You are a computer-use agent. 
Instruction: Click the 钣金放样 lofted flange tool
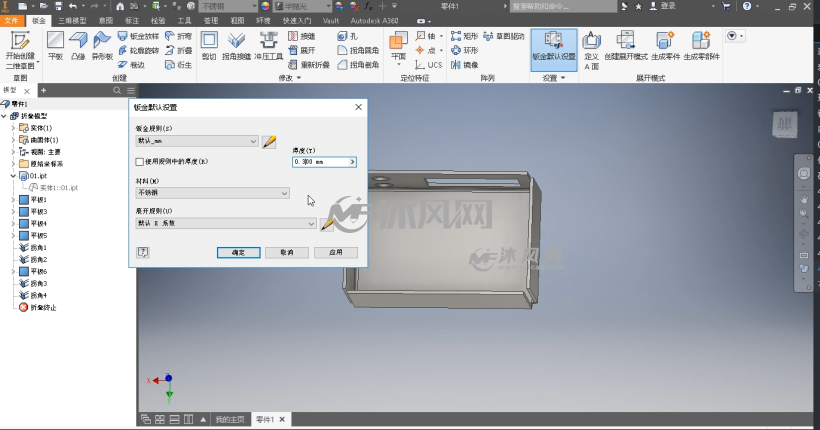[138, 36]
